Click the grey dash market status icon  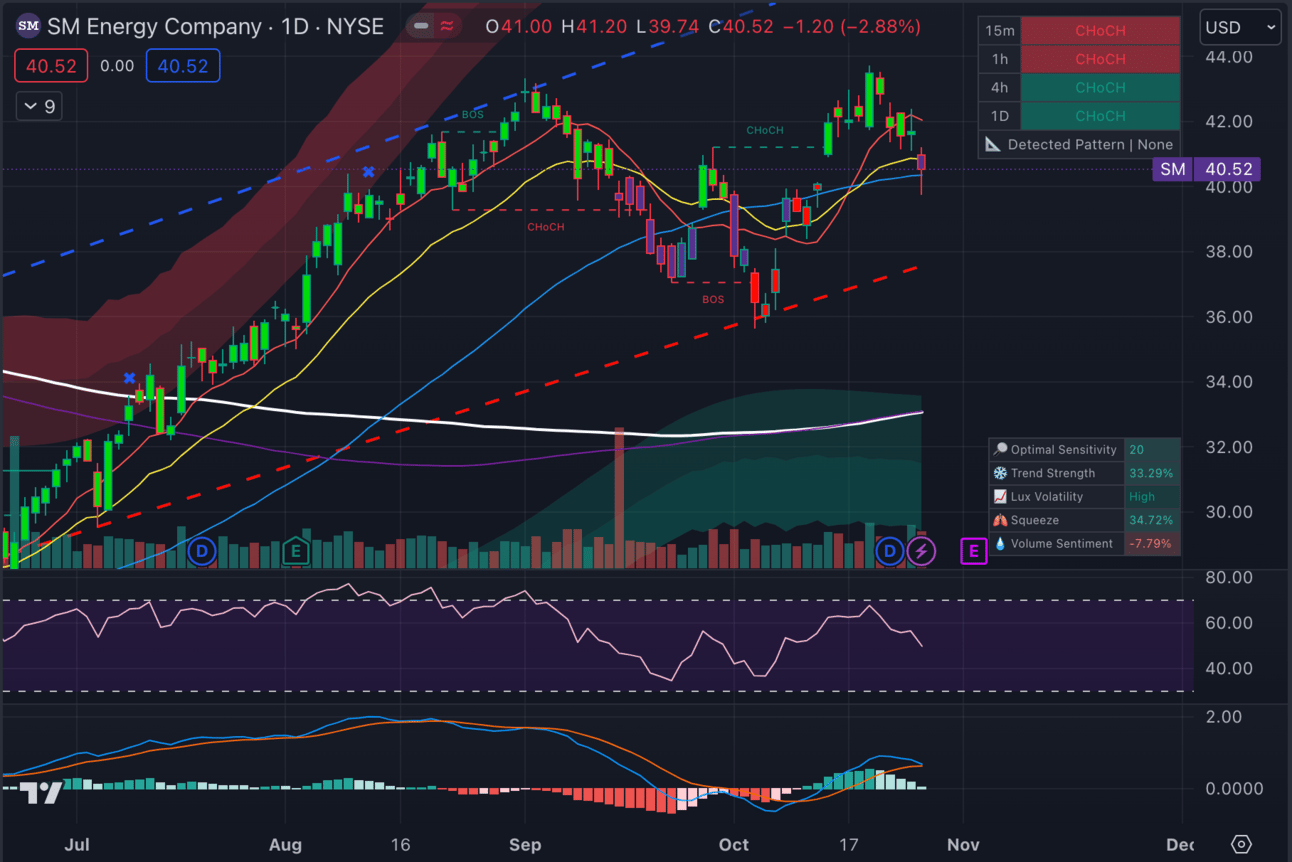[421, 26]
